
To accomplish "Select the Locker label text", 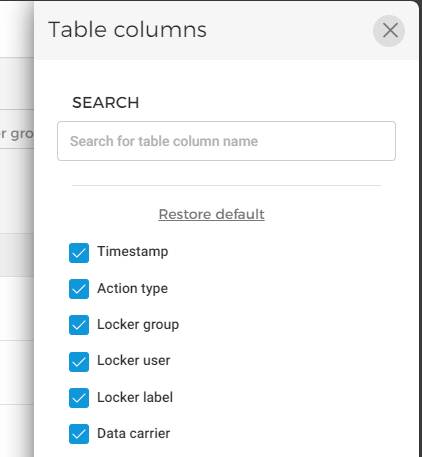I will 135,397.
